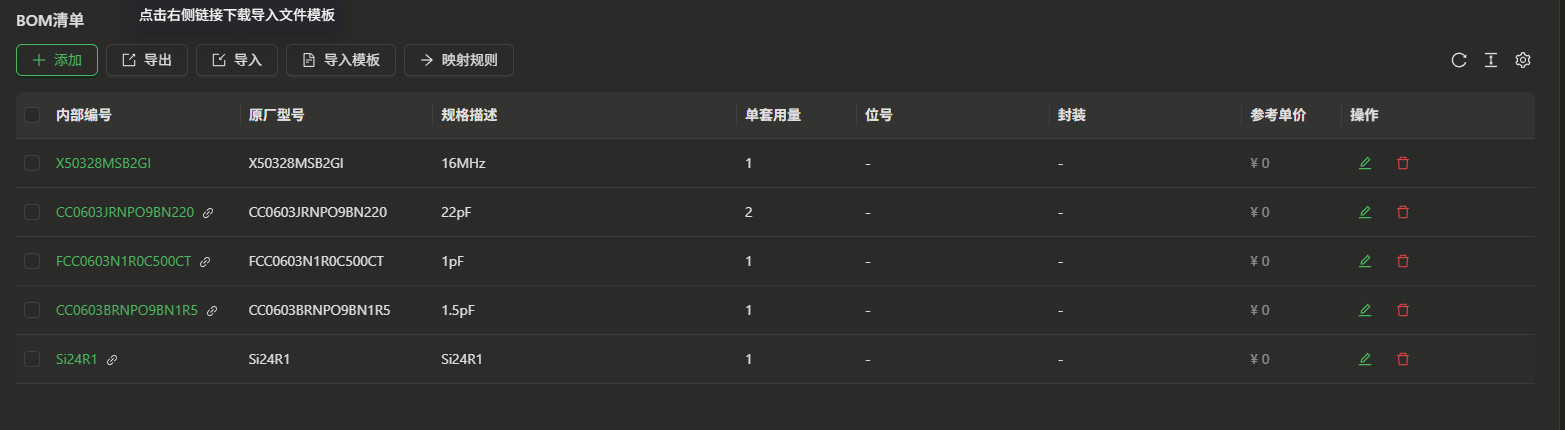Open the column settings gear icon
Image resolution: width=1565 pixels, height=430 pixels.
[x=1523, y=60]
